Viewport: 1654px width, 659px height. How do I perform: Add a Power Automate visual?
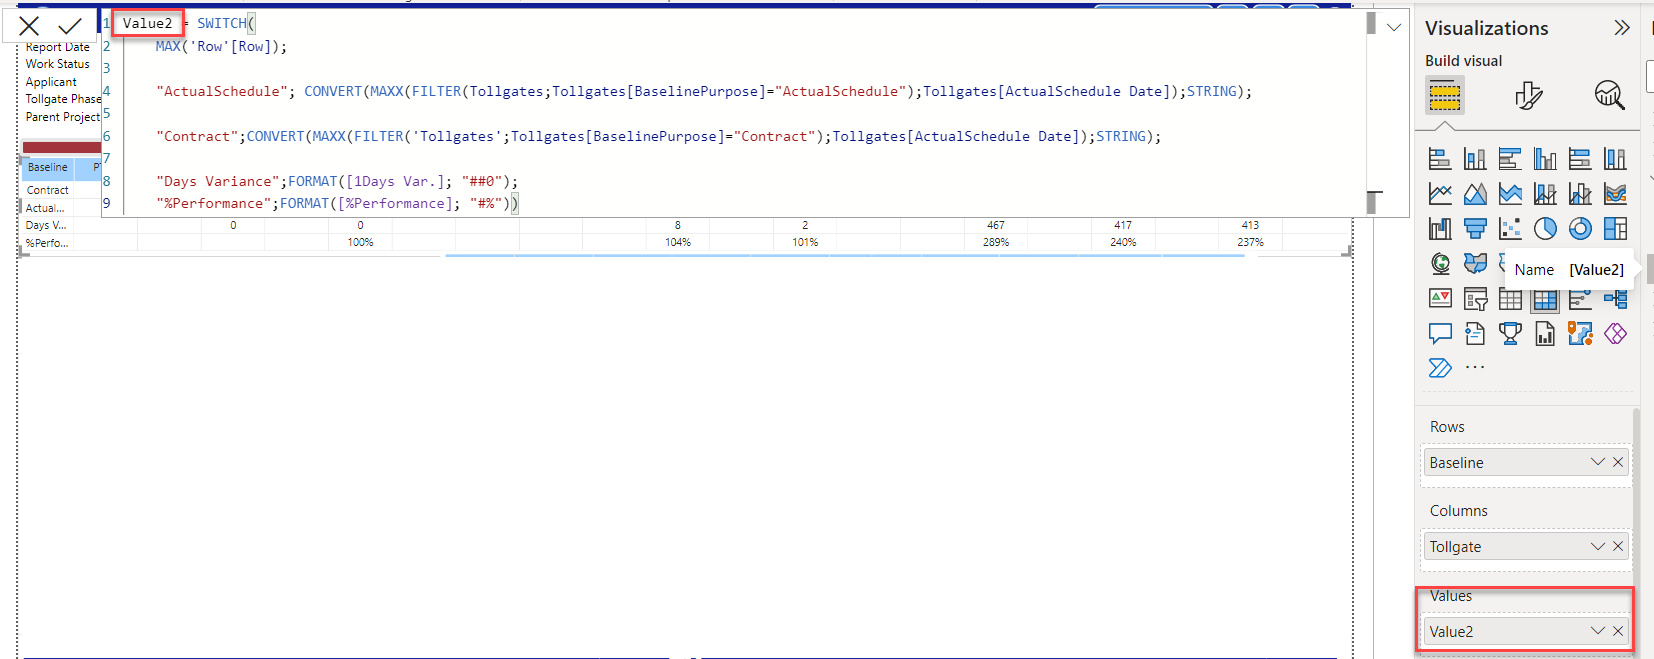[x=1440, y=368]
